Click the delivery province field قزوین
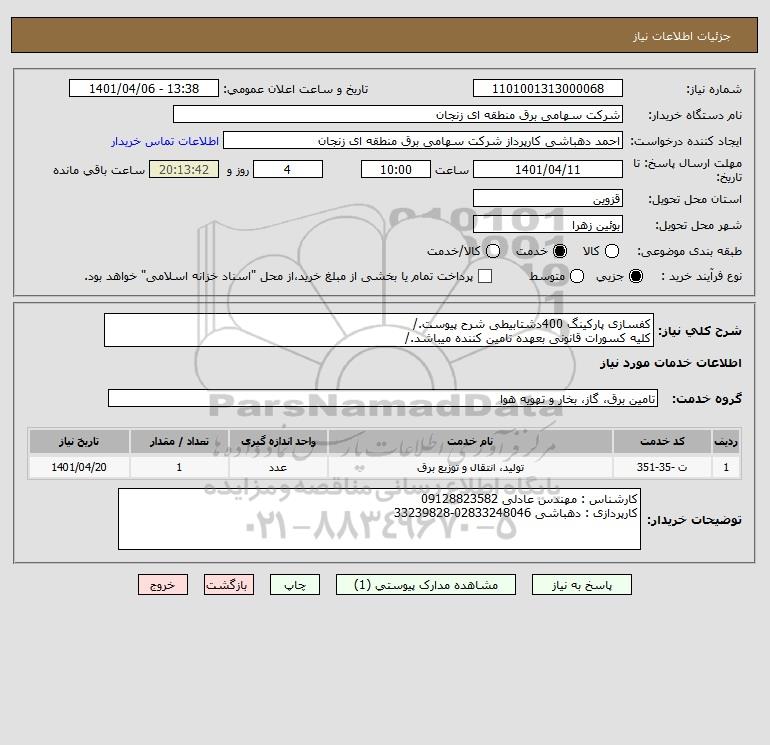 tap(548, 198)
